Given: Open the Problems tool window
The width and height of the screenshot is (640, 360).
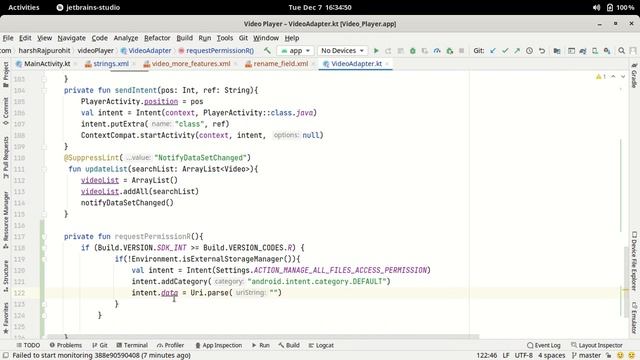Looking at the screenshot, I should point(65,345).
